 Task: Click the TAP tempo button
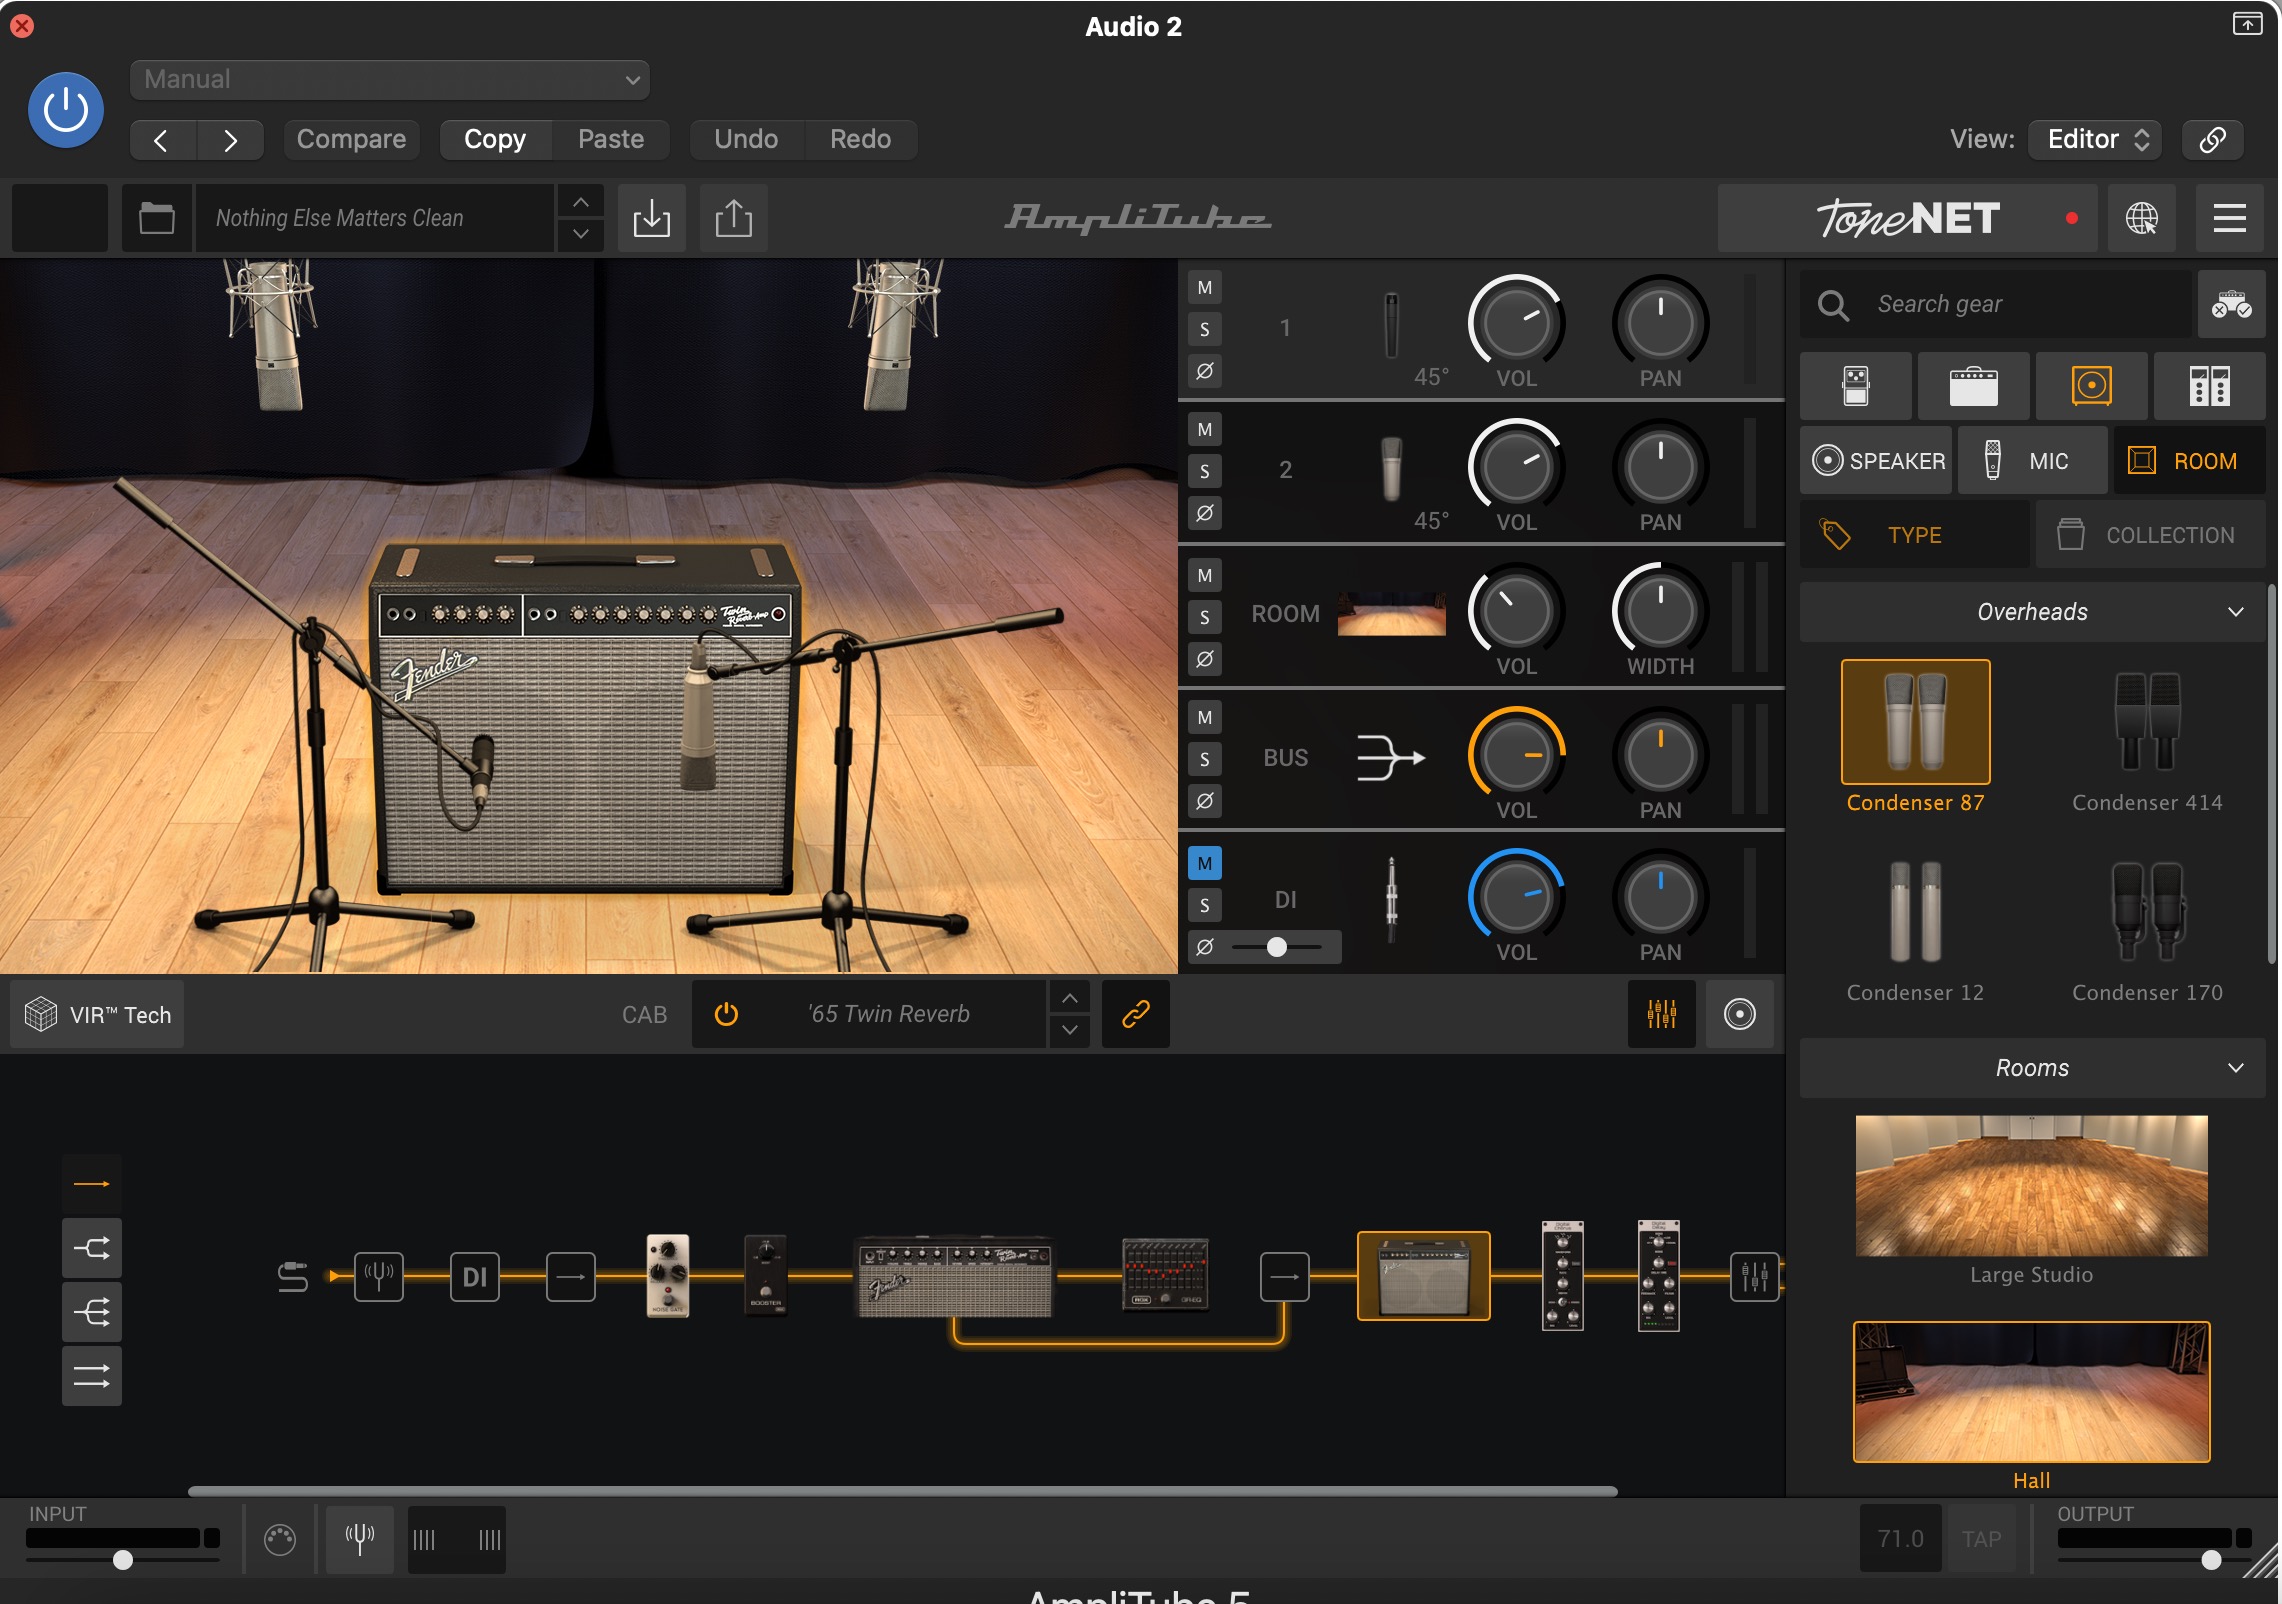pos(1981,1539)
